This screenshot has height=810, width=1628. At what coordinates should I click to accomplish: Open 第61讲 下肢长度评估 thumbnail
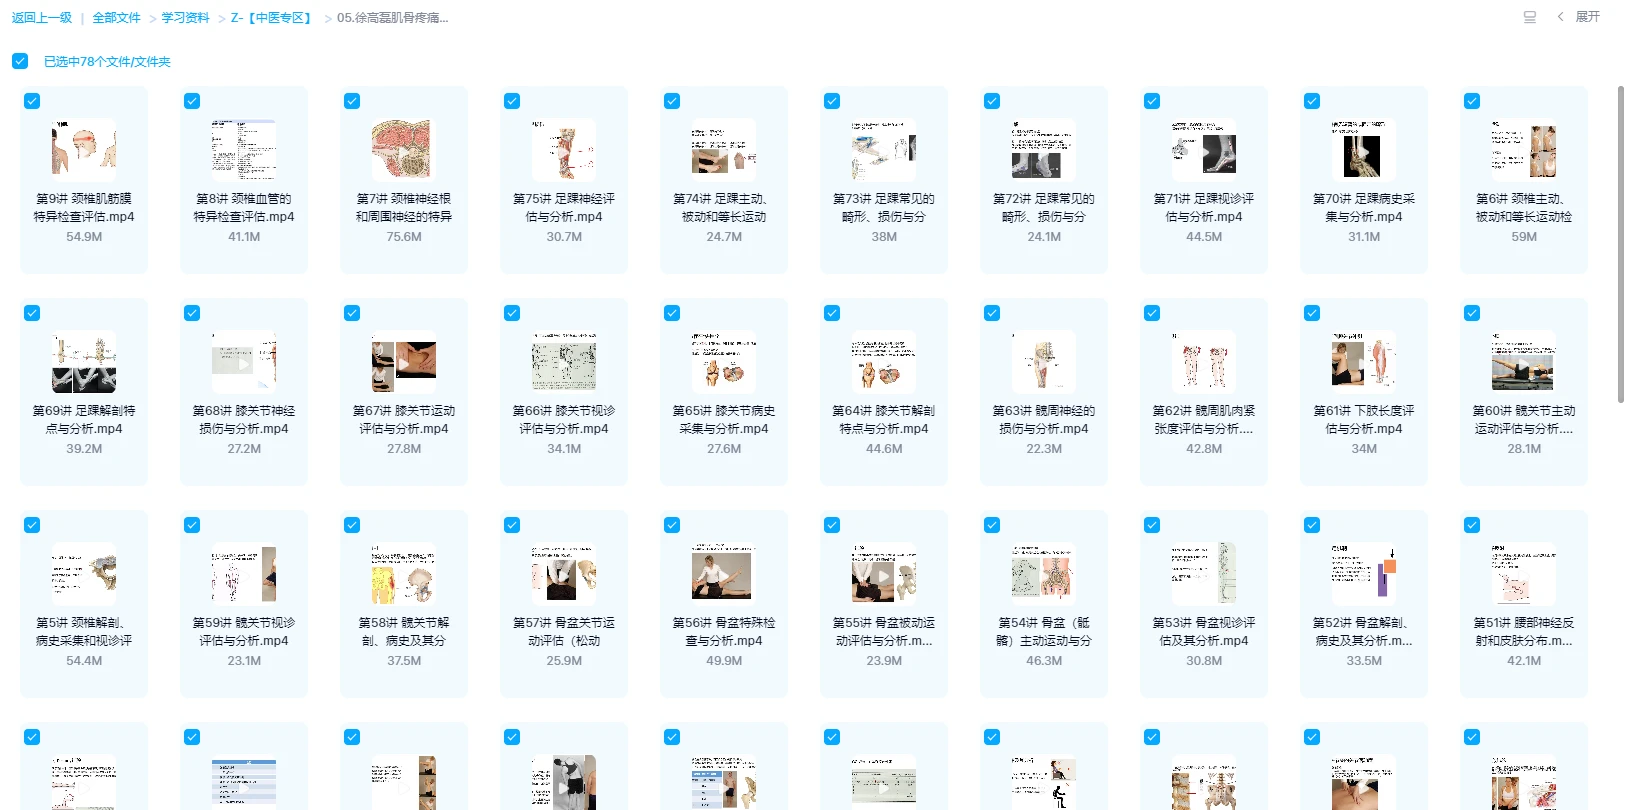click(1364, 361)
